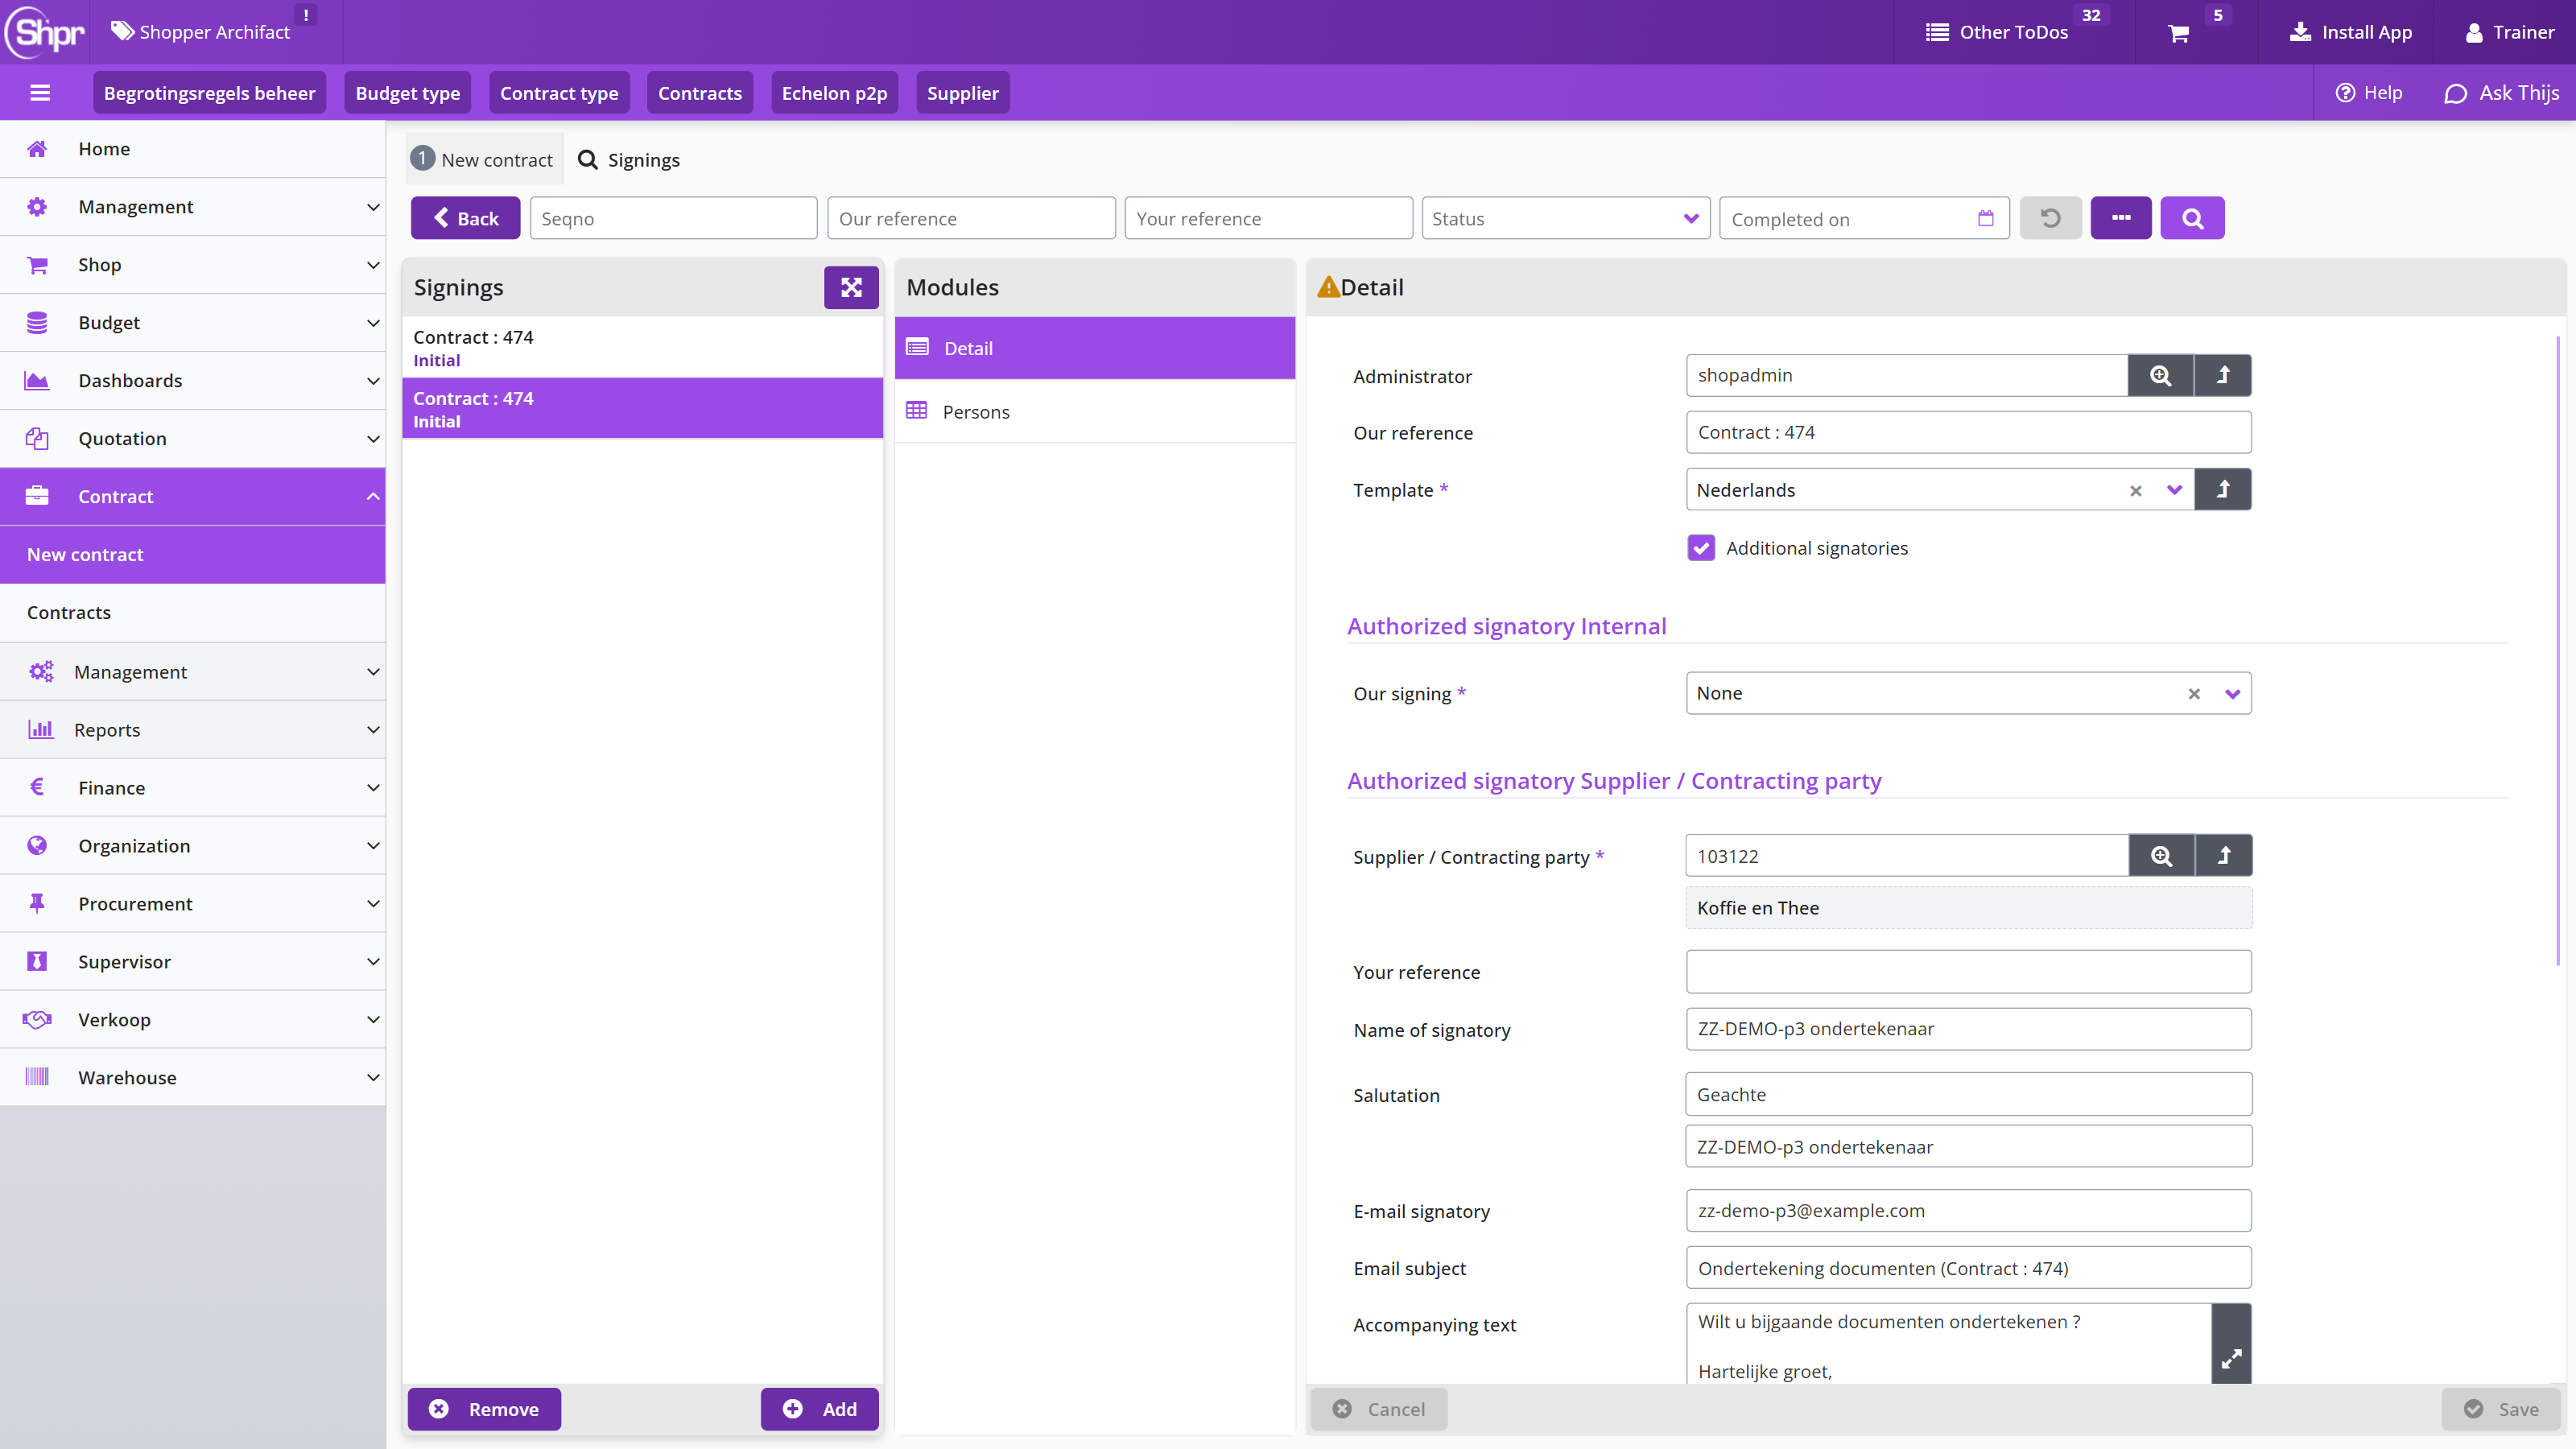Click Remove under the Signings list

[x=484, y=1409]
